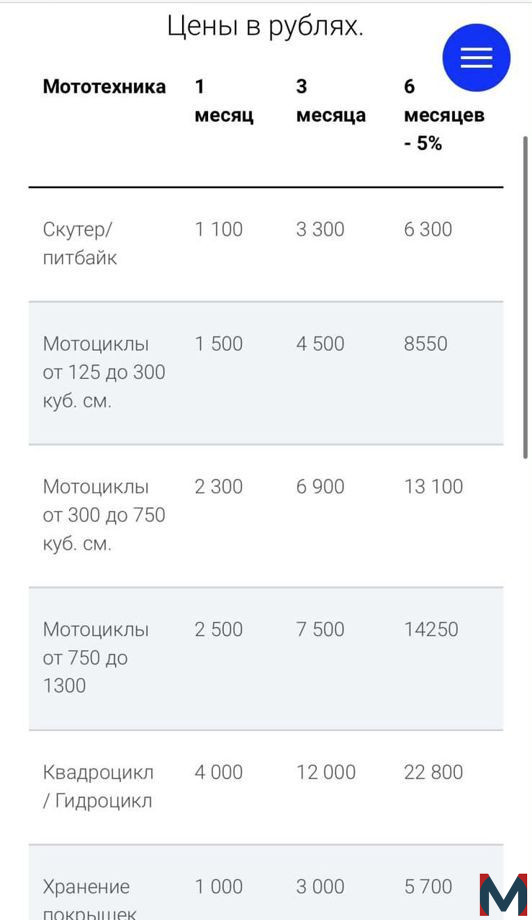This screenshot has width=532, height=920.
Task: Click the Мотоциклы от 750 до 1300 label
Action: pos(96,657)
